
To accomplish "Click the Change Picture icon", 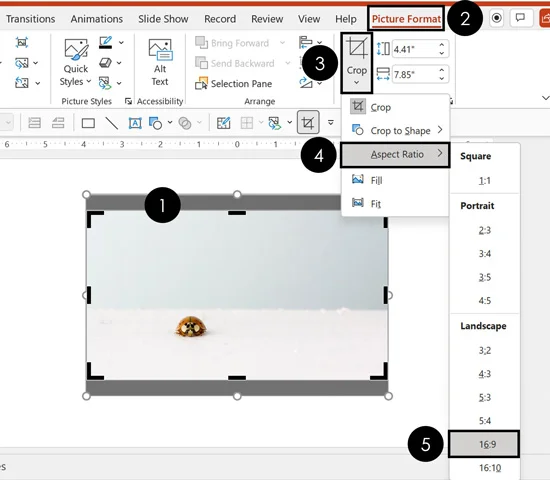I will 22,63.
